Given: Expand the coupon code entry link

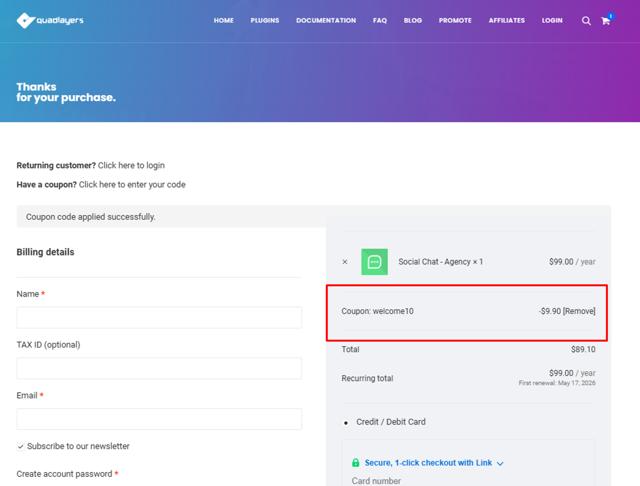Looking at the screenshot, I should coord(132,184).
